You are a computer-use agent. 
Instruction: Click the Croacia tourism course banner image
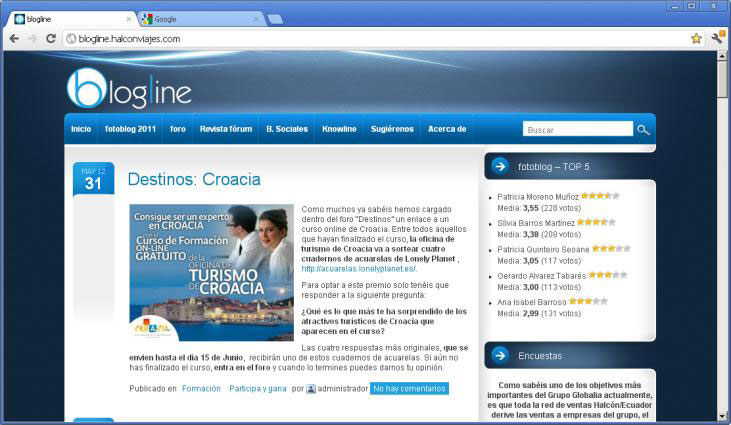click(212, 273)
